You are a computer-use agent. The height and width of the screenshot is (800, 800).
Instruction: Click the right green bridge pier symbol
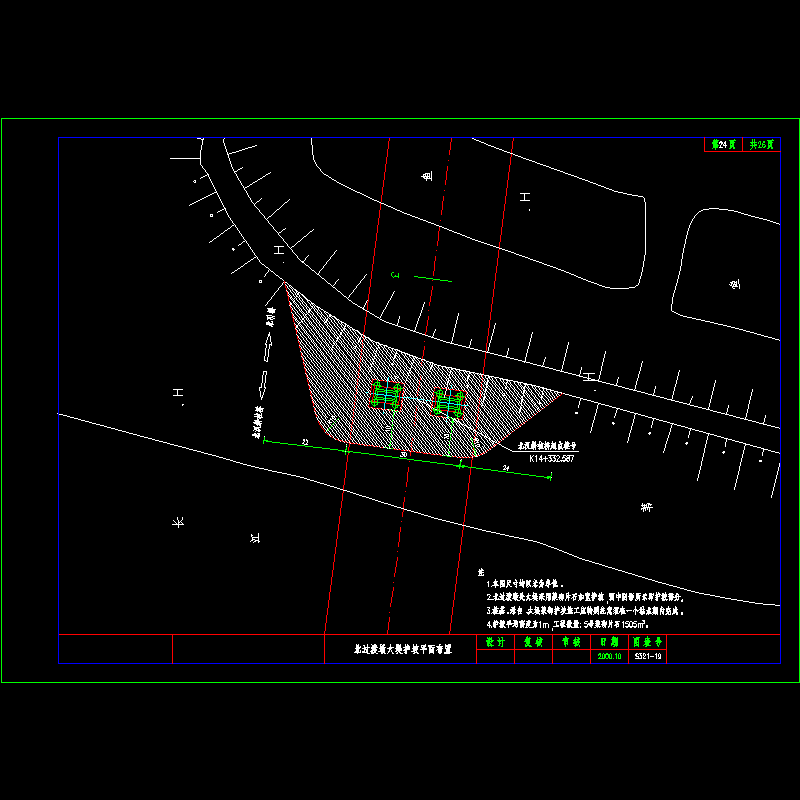(x=447, y=402)
